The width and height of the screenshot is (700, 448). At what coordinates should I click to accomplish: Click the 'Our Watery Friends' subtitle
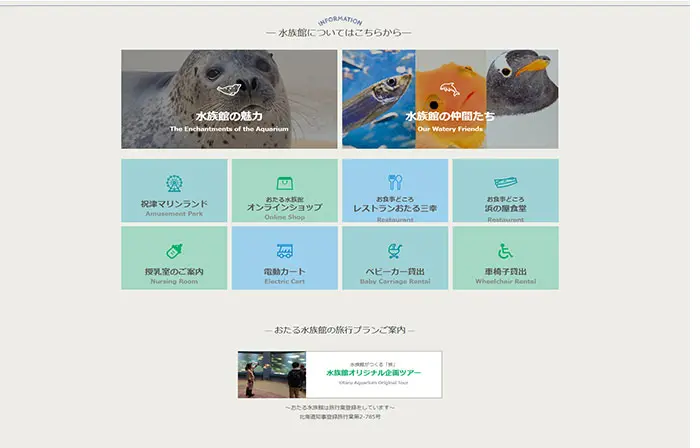tap(450, 129)
